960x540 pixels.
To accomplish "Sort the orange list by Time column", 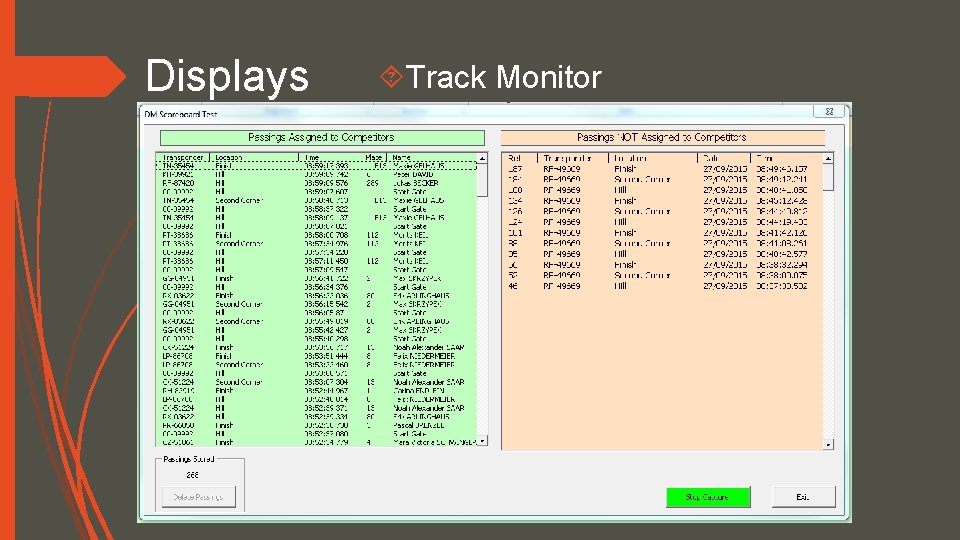I will tap(787, 158).
